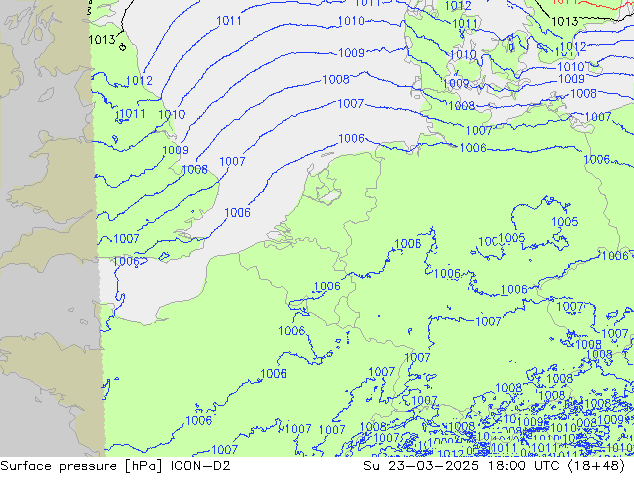634x490 pixels.
Task: Click the "Surface pressure [hPa]" caption text
Action: [x=81, y=466]
